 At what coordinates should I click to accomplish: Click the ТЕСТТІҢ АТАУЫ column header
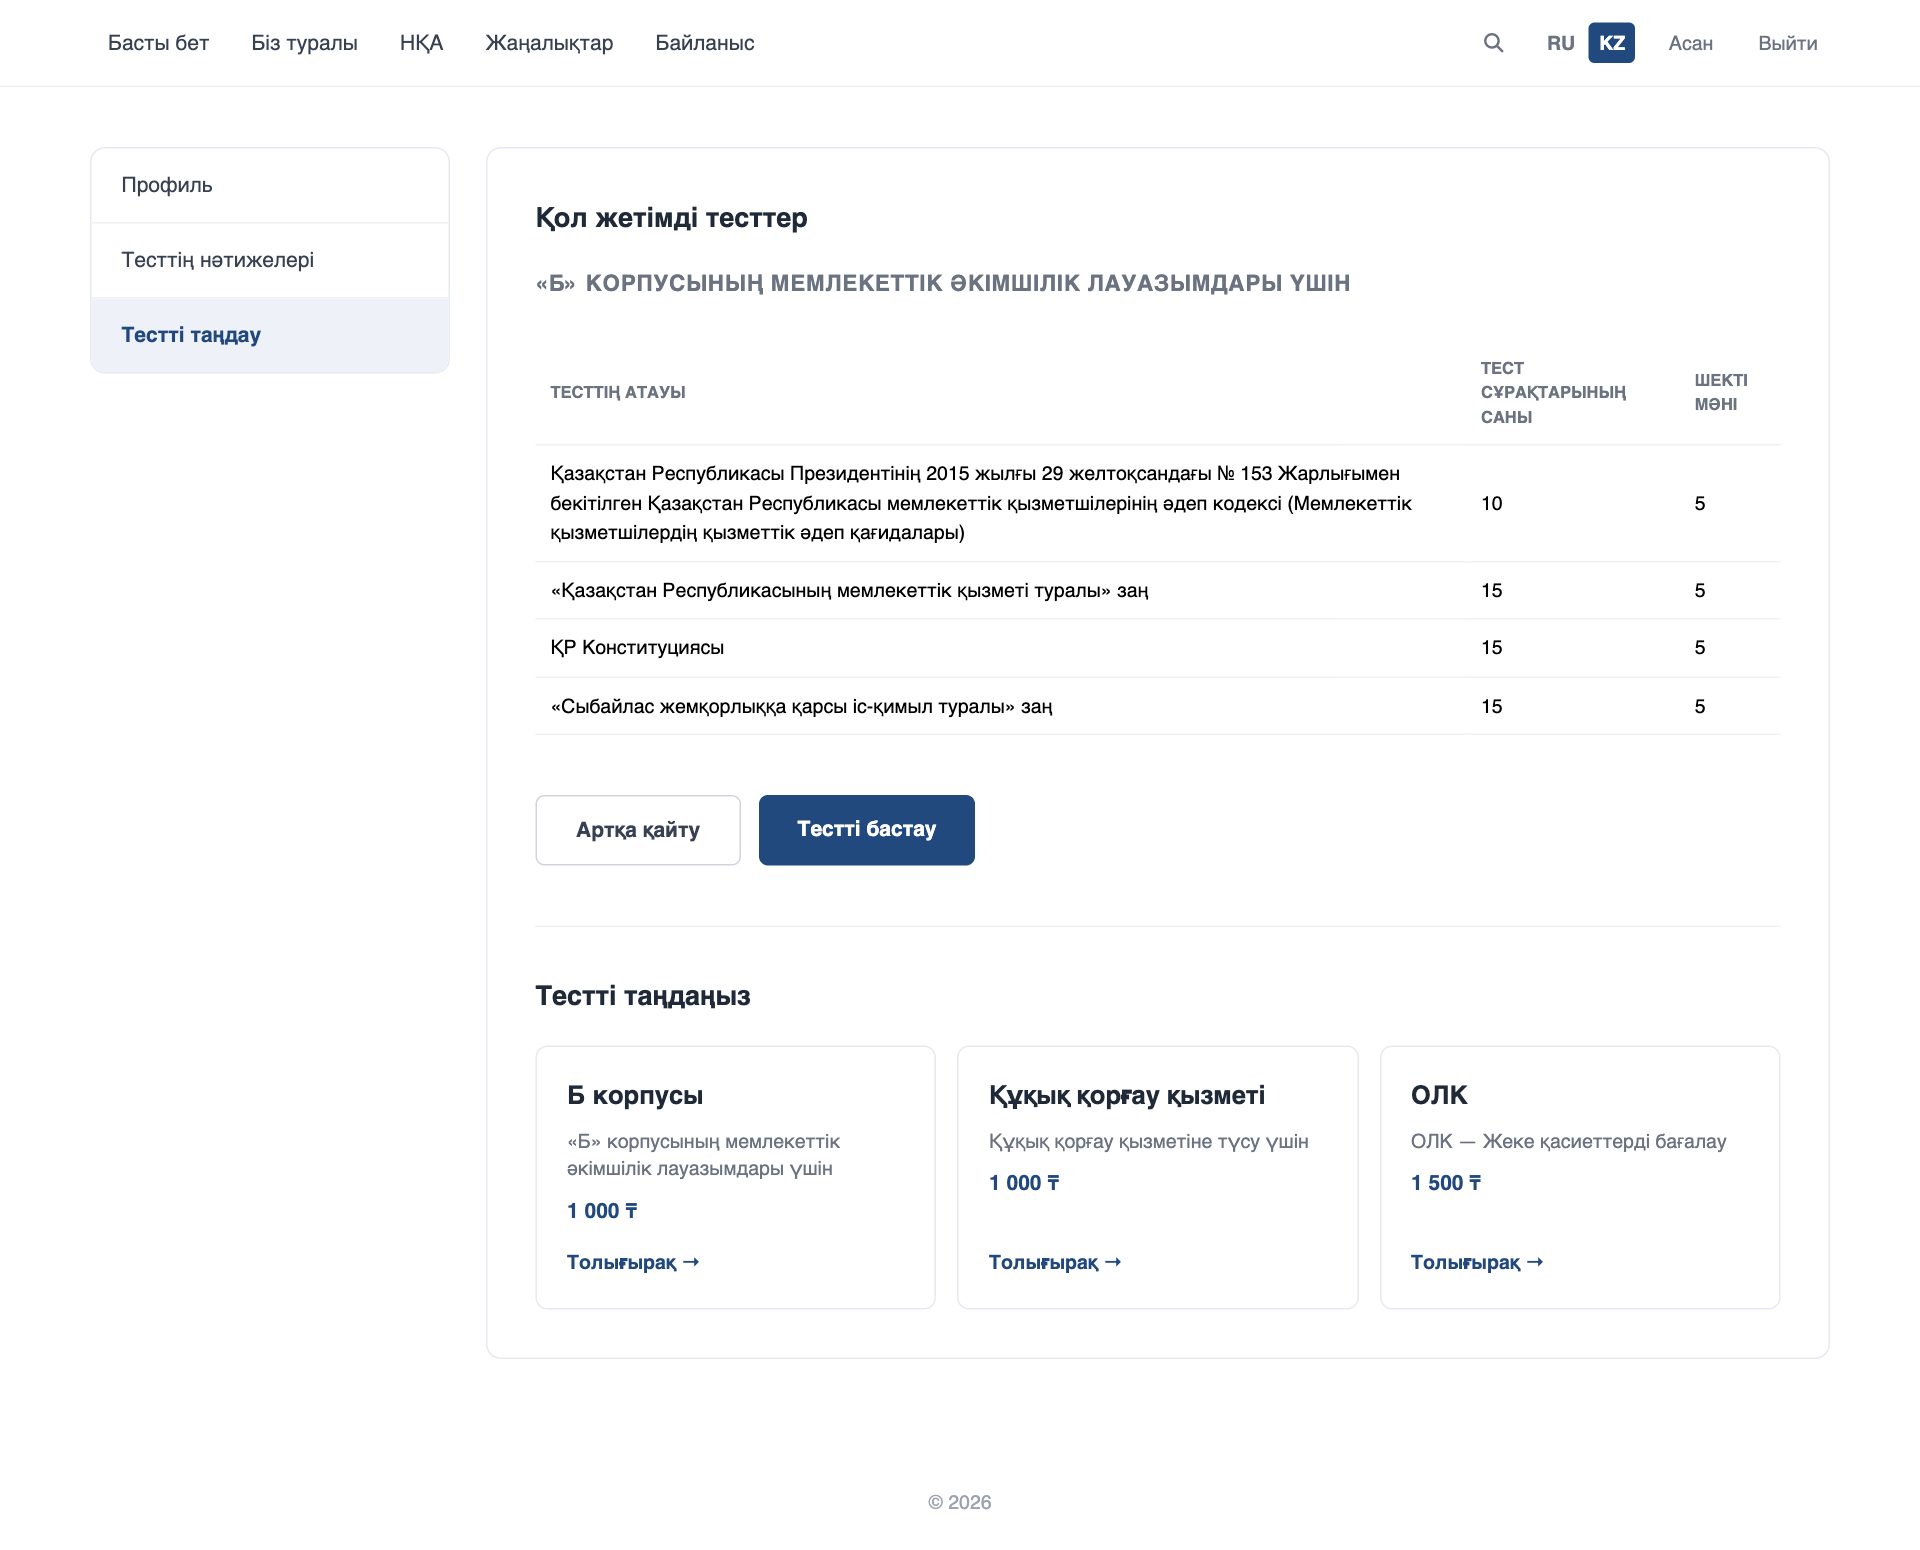click(618, 392)
